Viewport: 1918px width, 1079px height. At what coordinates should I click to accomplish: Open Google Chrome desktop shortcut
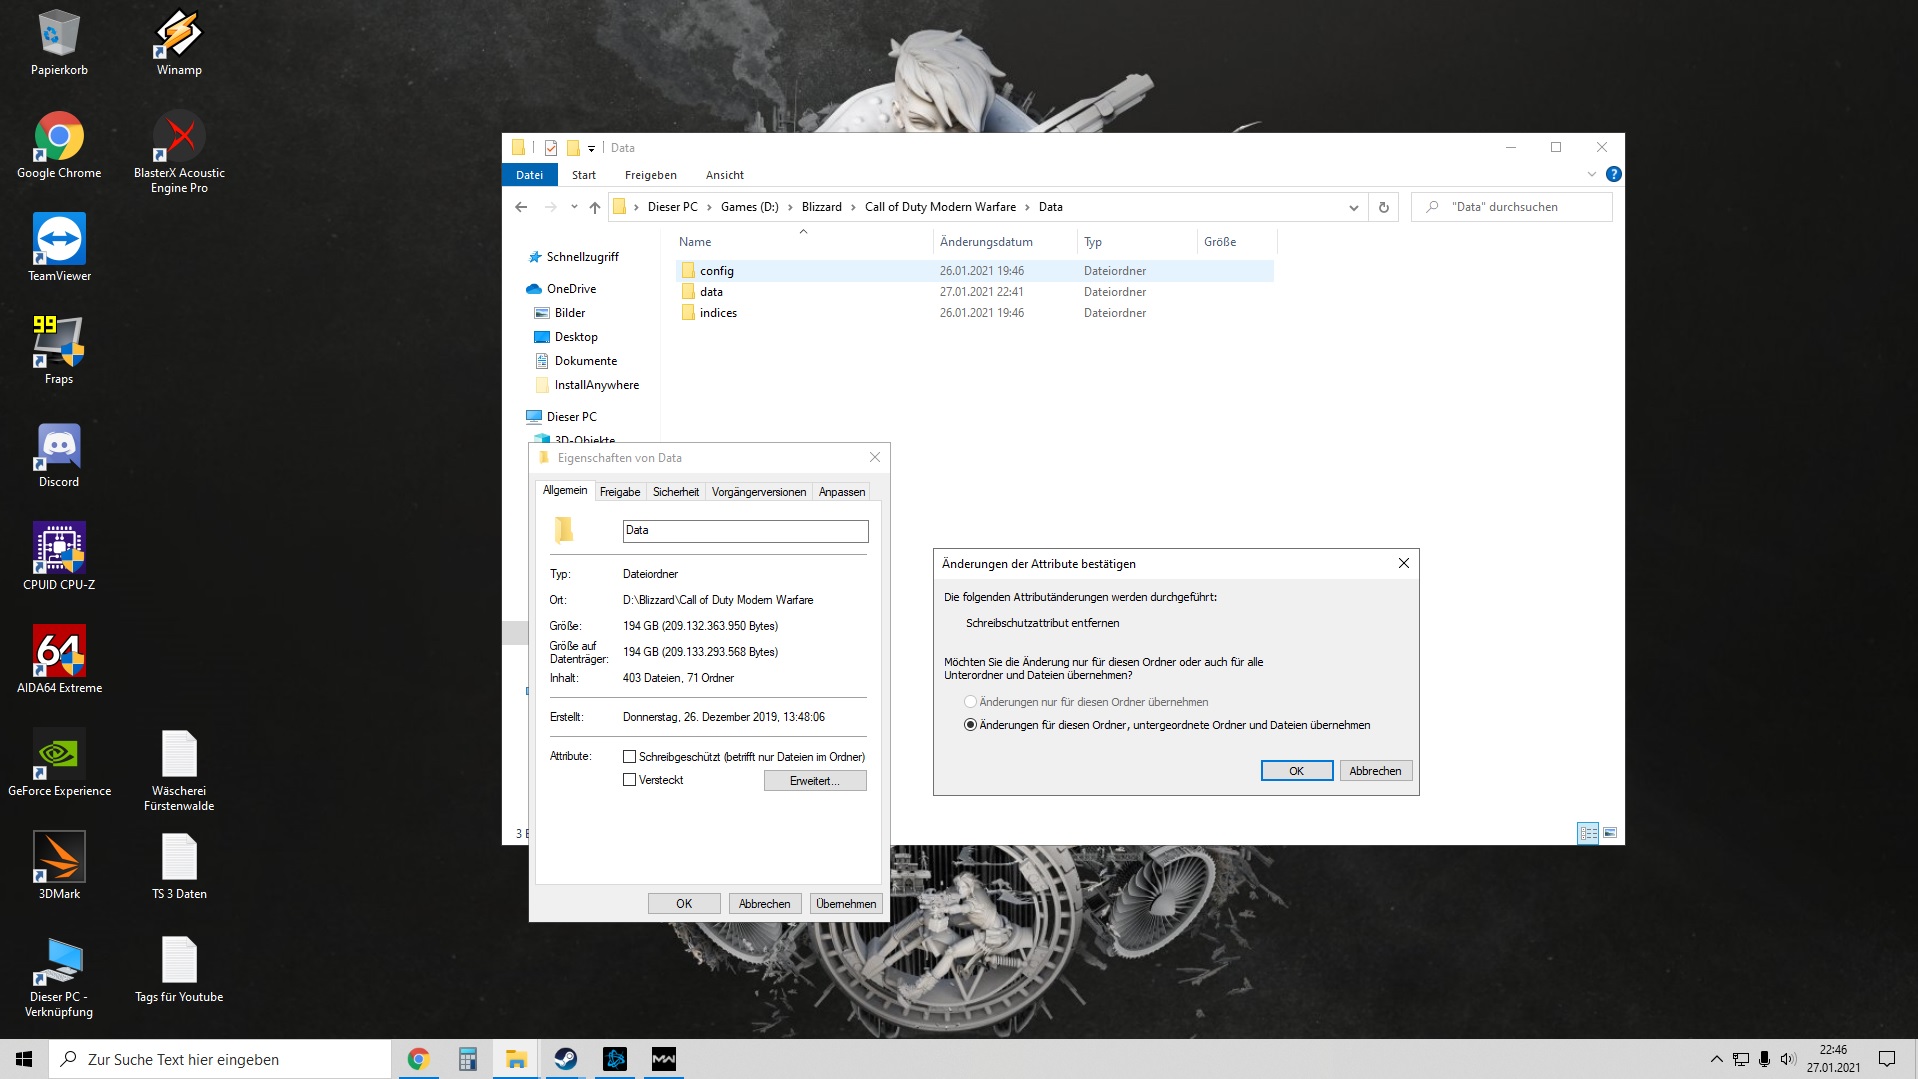[59, 145]
